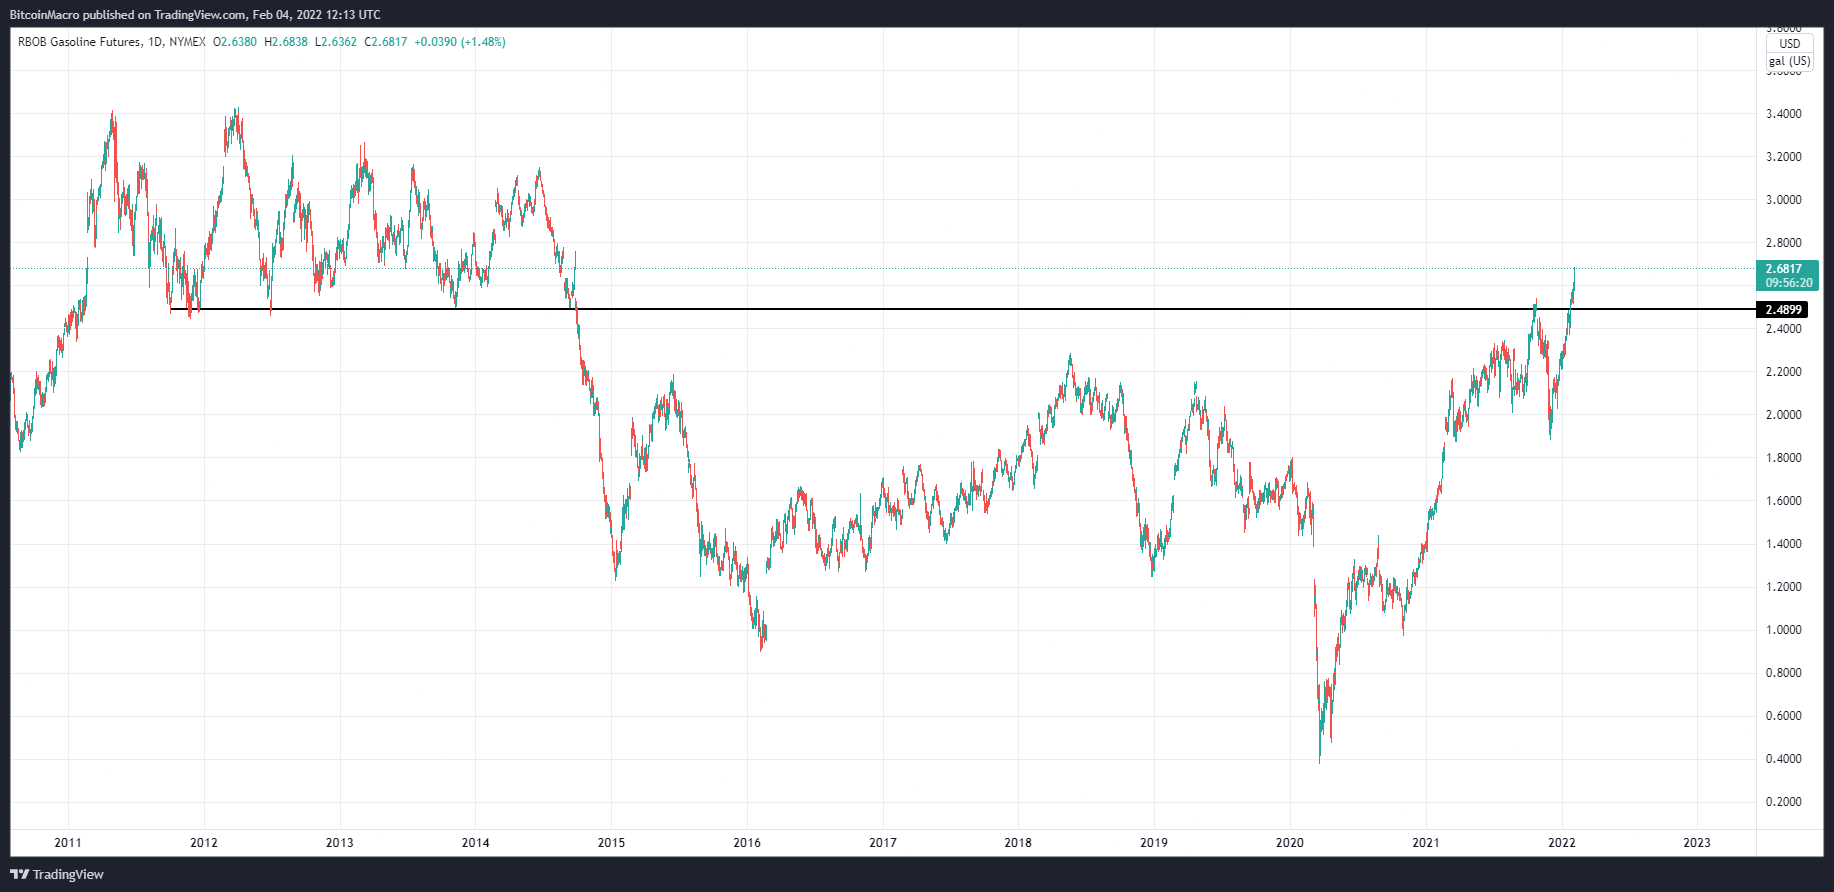Click the change value +0.0390 (+1.48%)

click(x=460, y=42)
